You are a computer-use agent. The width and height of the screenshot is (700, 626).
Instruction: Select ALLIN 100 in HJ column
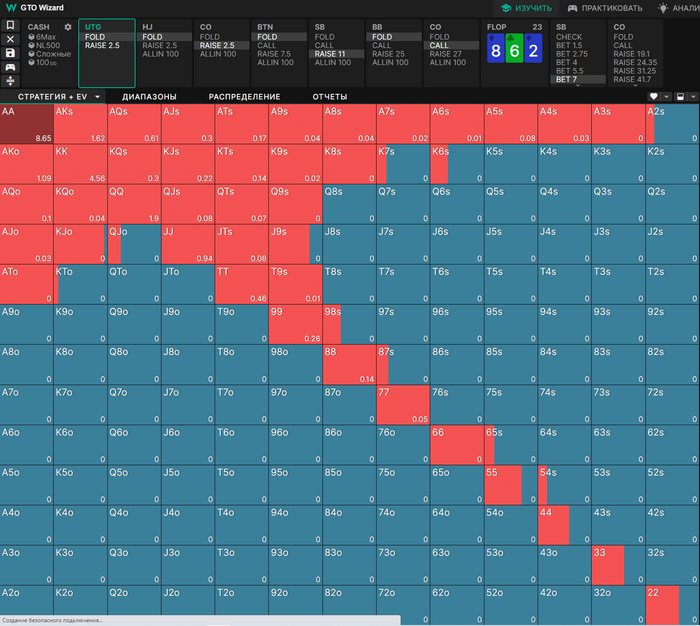click(161, 54)
